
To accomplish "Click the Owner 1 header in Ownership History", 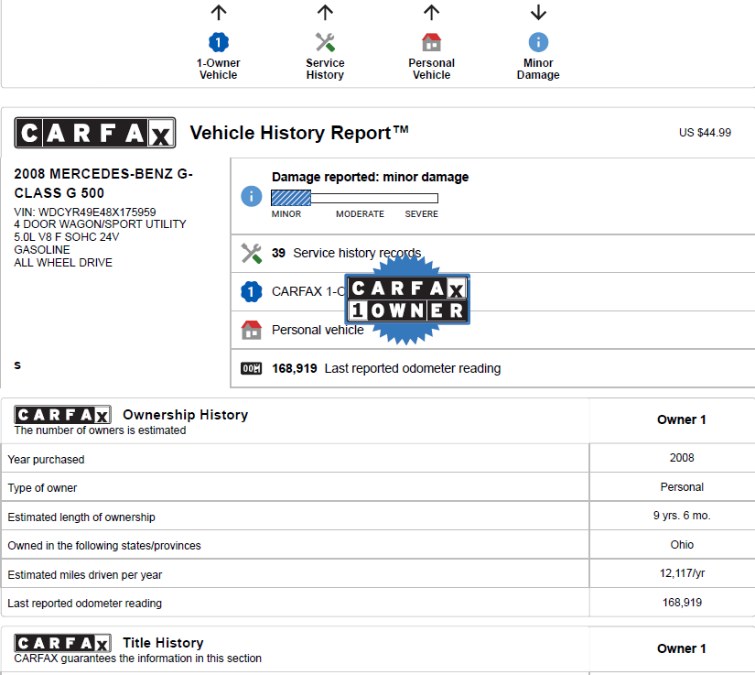I will [682, 420].
